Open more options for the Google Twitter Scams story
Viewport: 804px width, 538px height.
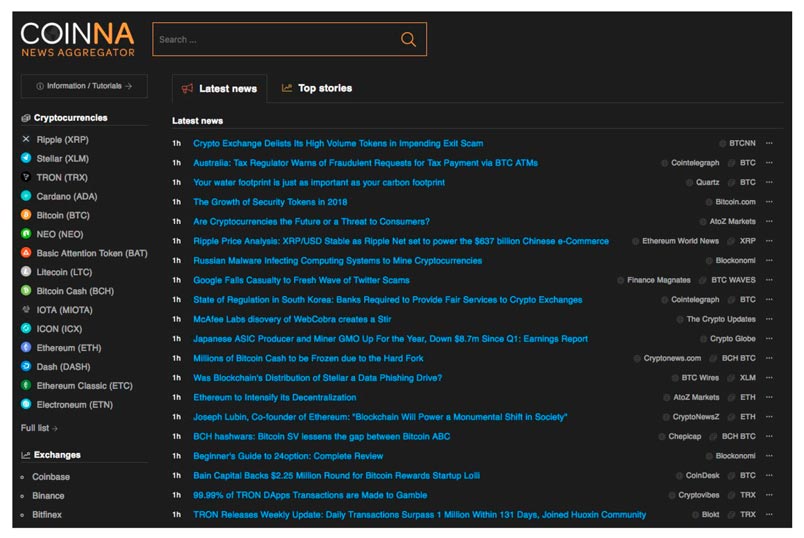(769, 280)
